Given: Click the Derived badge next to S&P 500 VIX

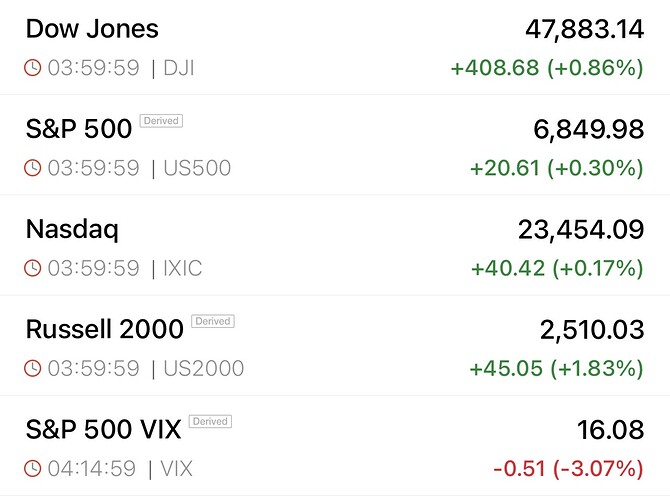Looking at the screenshot, I should (210, 421).
